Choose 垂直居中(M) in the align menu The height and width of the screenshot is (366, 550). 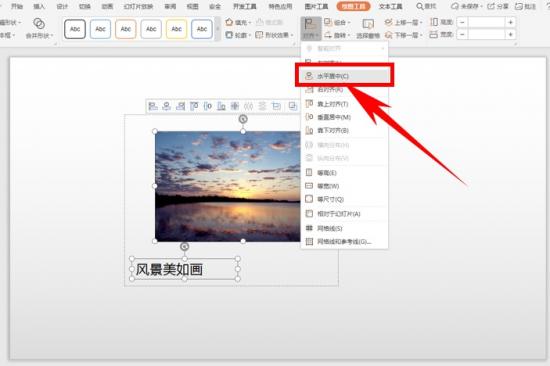click(344, 117)
